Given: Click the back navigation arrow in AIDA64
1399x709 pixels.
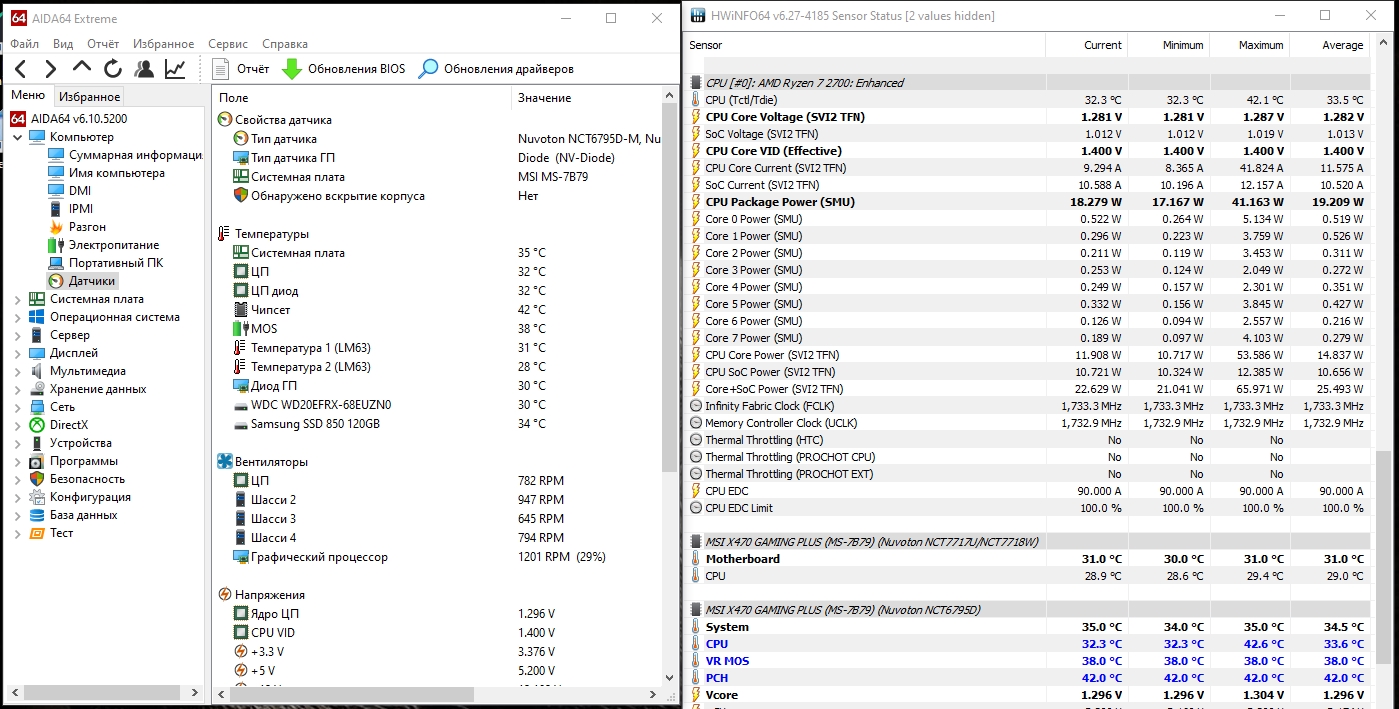Looking at the screenshot, I should click(21, 69).
